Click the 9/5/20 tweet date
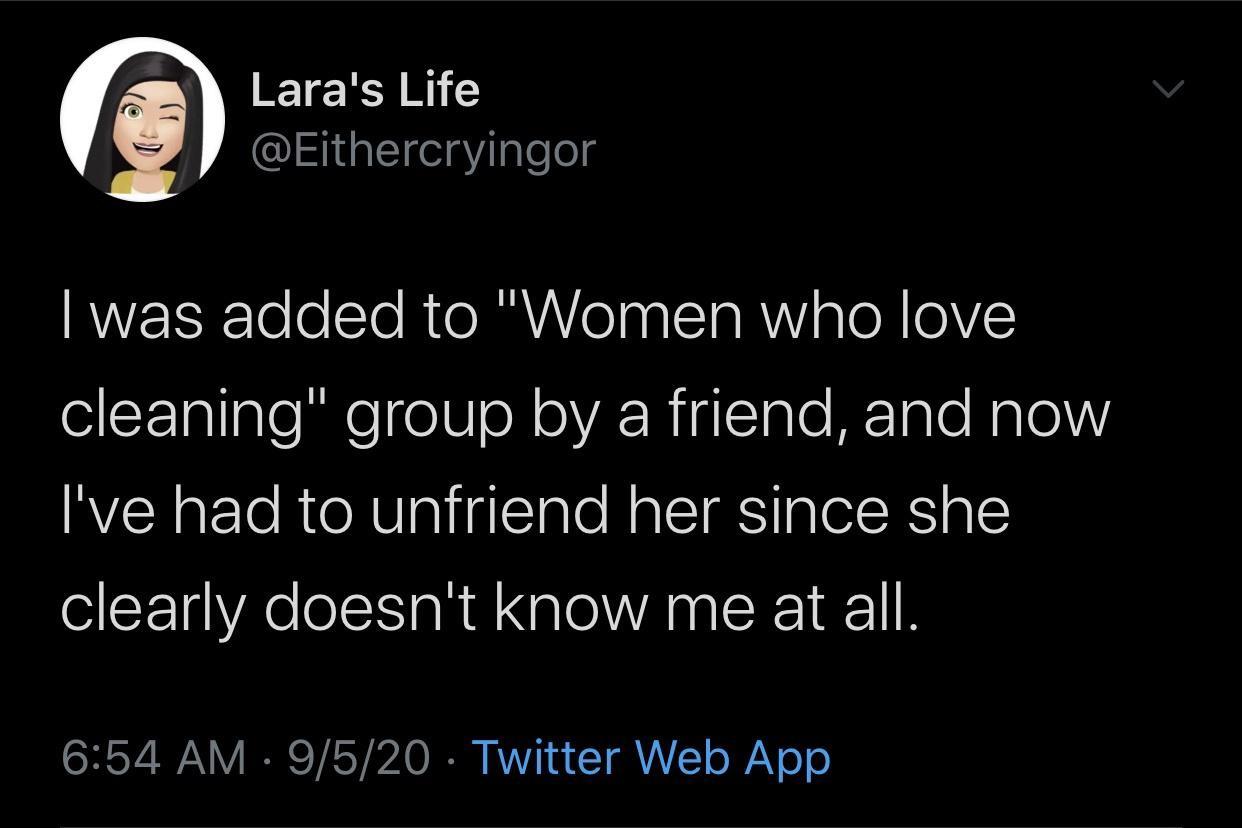The image size is (1242, 828). coord(358,758)
